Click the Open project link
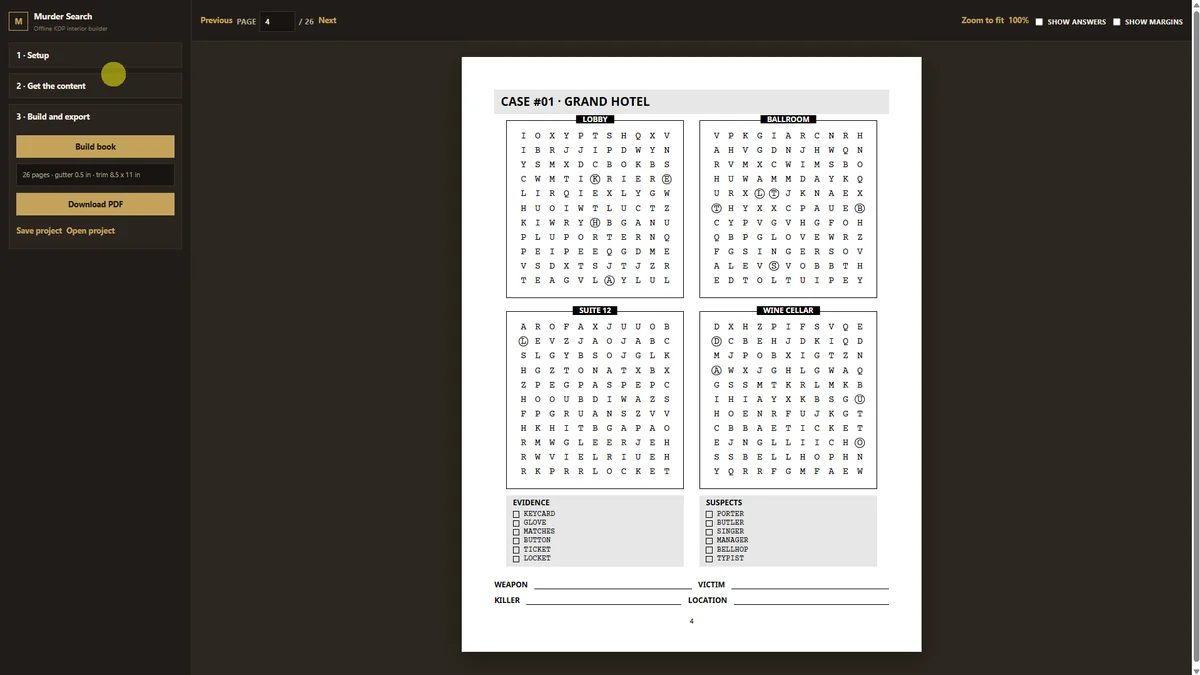 [x=90, y=231]
